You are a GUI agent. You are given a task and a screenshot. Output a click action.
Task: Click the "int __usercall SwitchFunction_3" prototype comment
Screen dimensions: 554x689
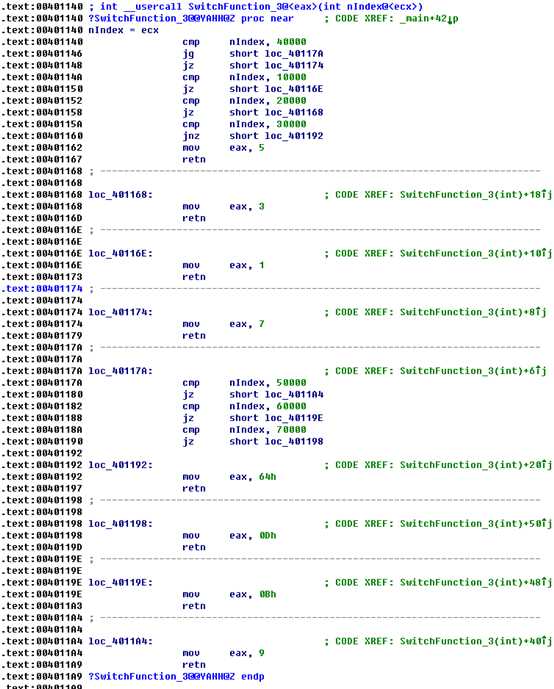(x=261, y=7)
